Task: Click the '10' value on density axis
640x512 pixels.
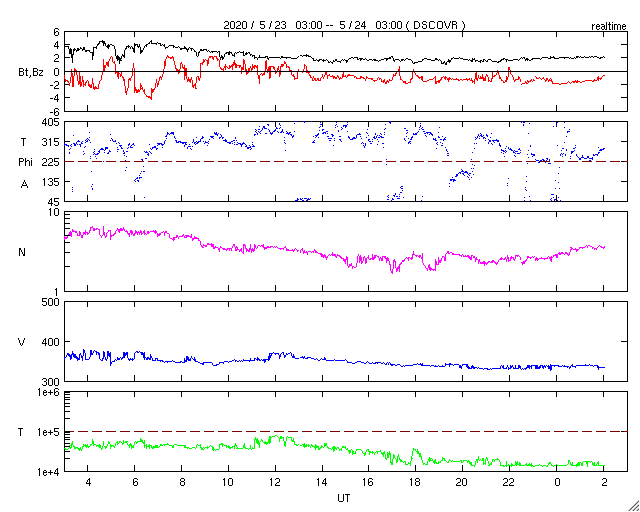Action: point(55,213)
